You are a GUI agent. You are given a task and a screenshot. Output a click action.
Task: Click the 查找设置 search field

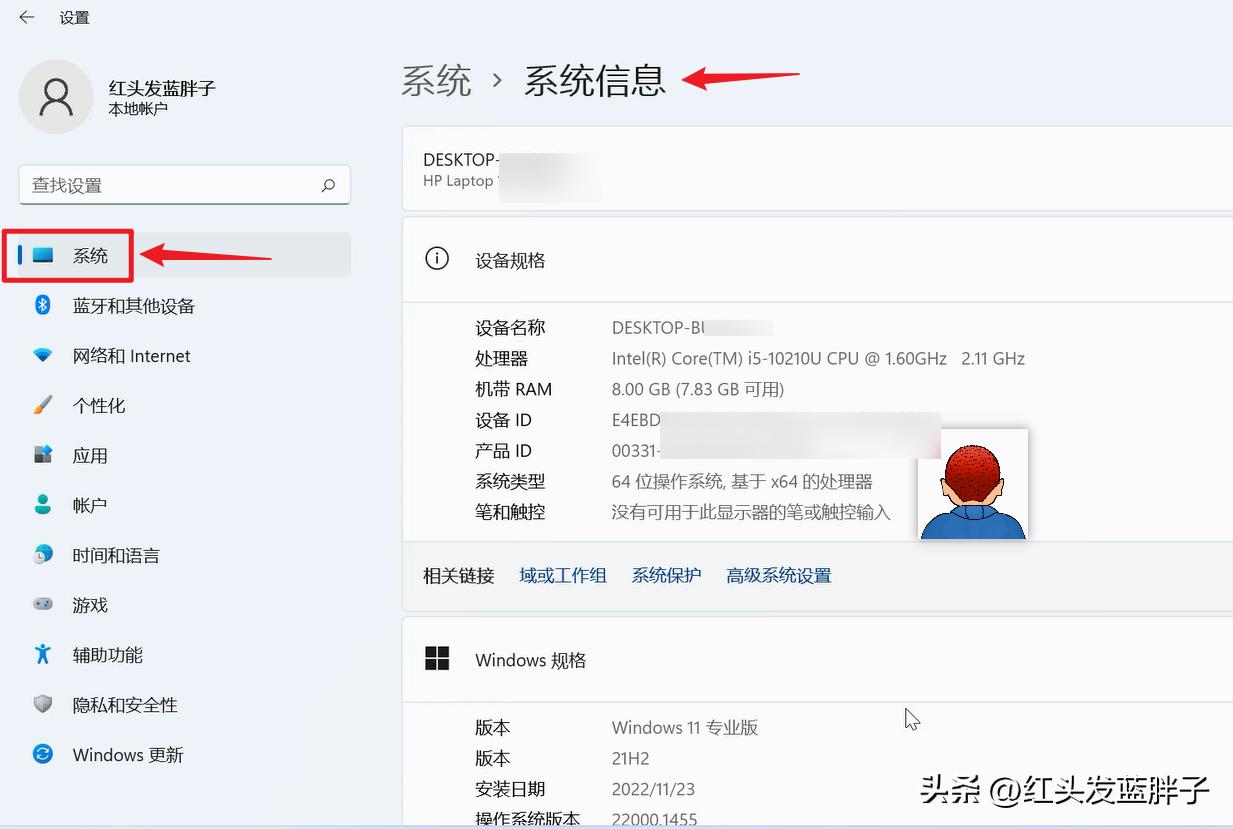pyautogui.click(x=184, y=185)
